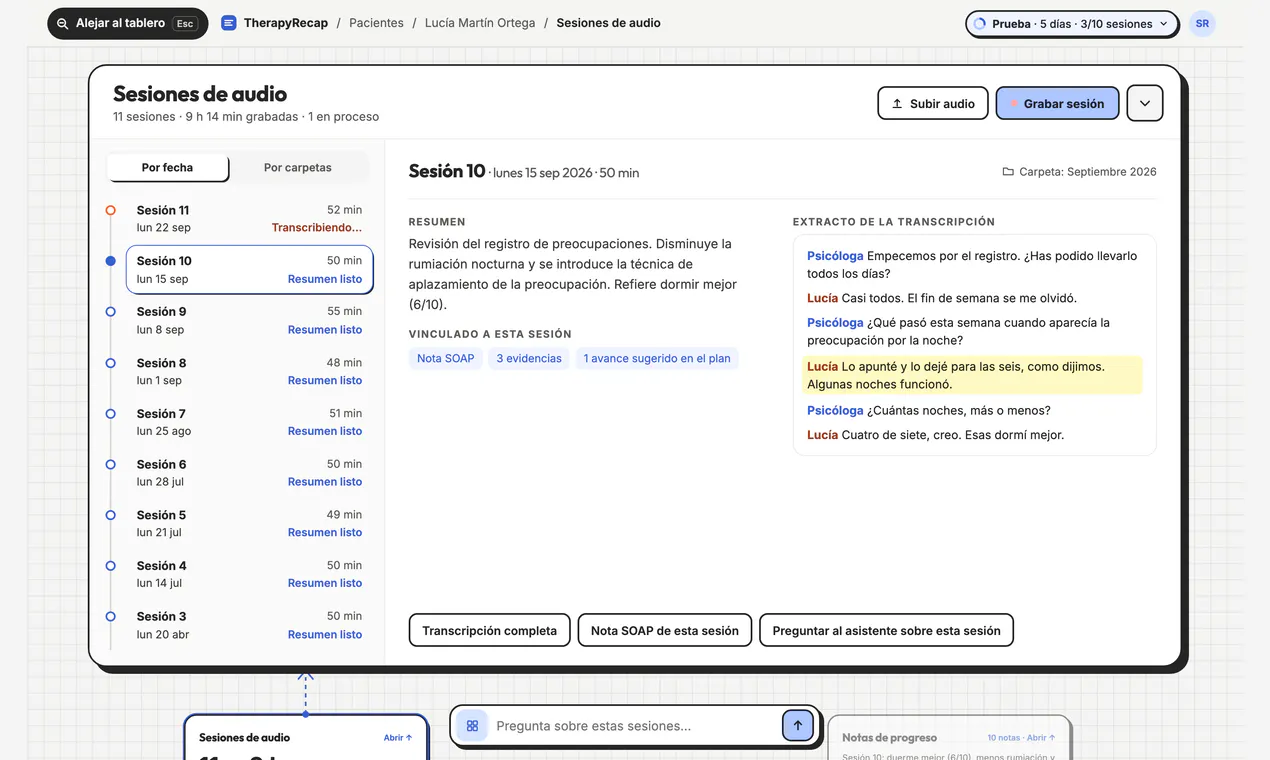Upload a file via Subir audio
This screenshot has height=760, width=1270.
pyautogui.click(x=933, y=103)
